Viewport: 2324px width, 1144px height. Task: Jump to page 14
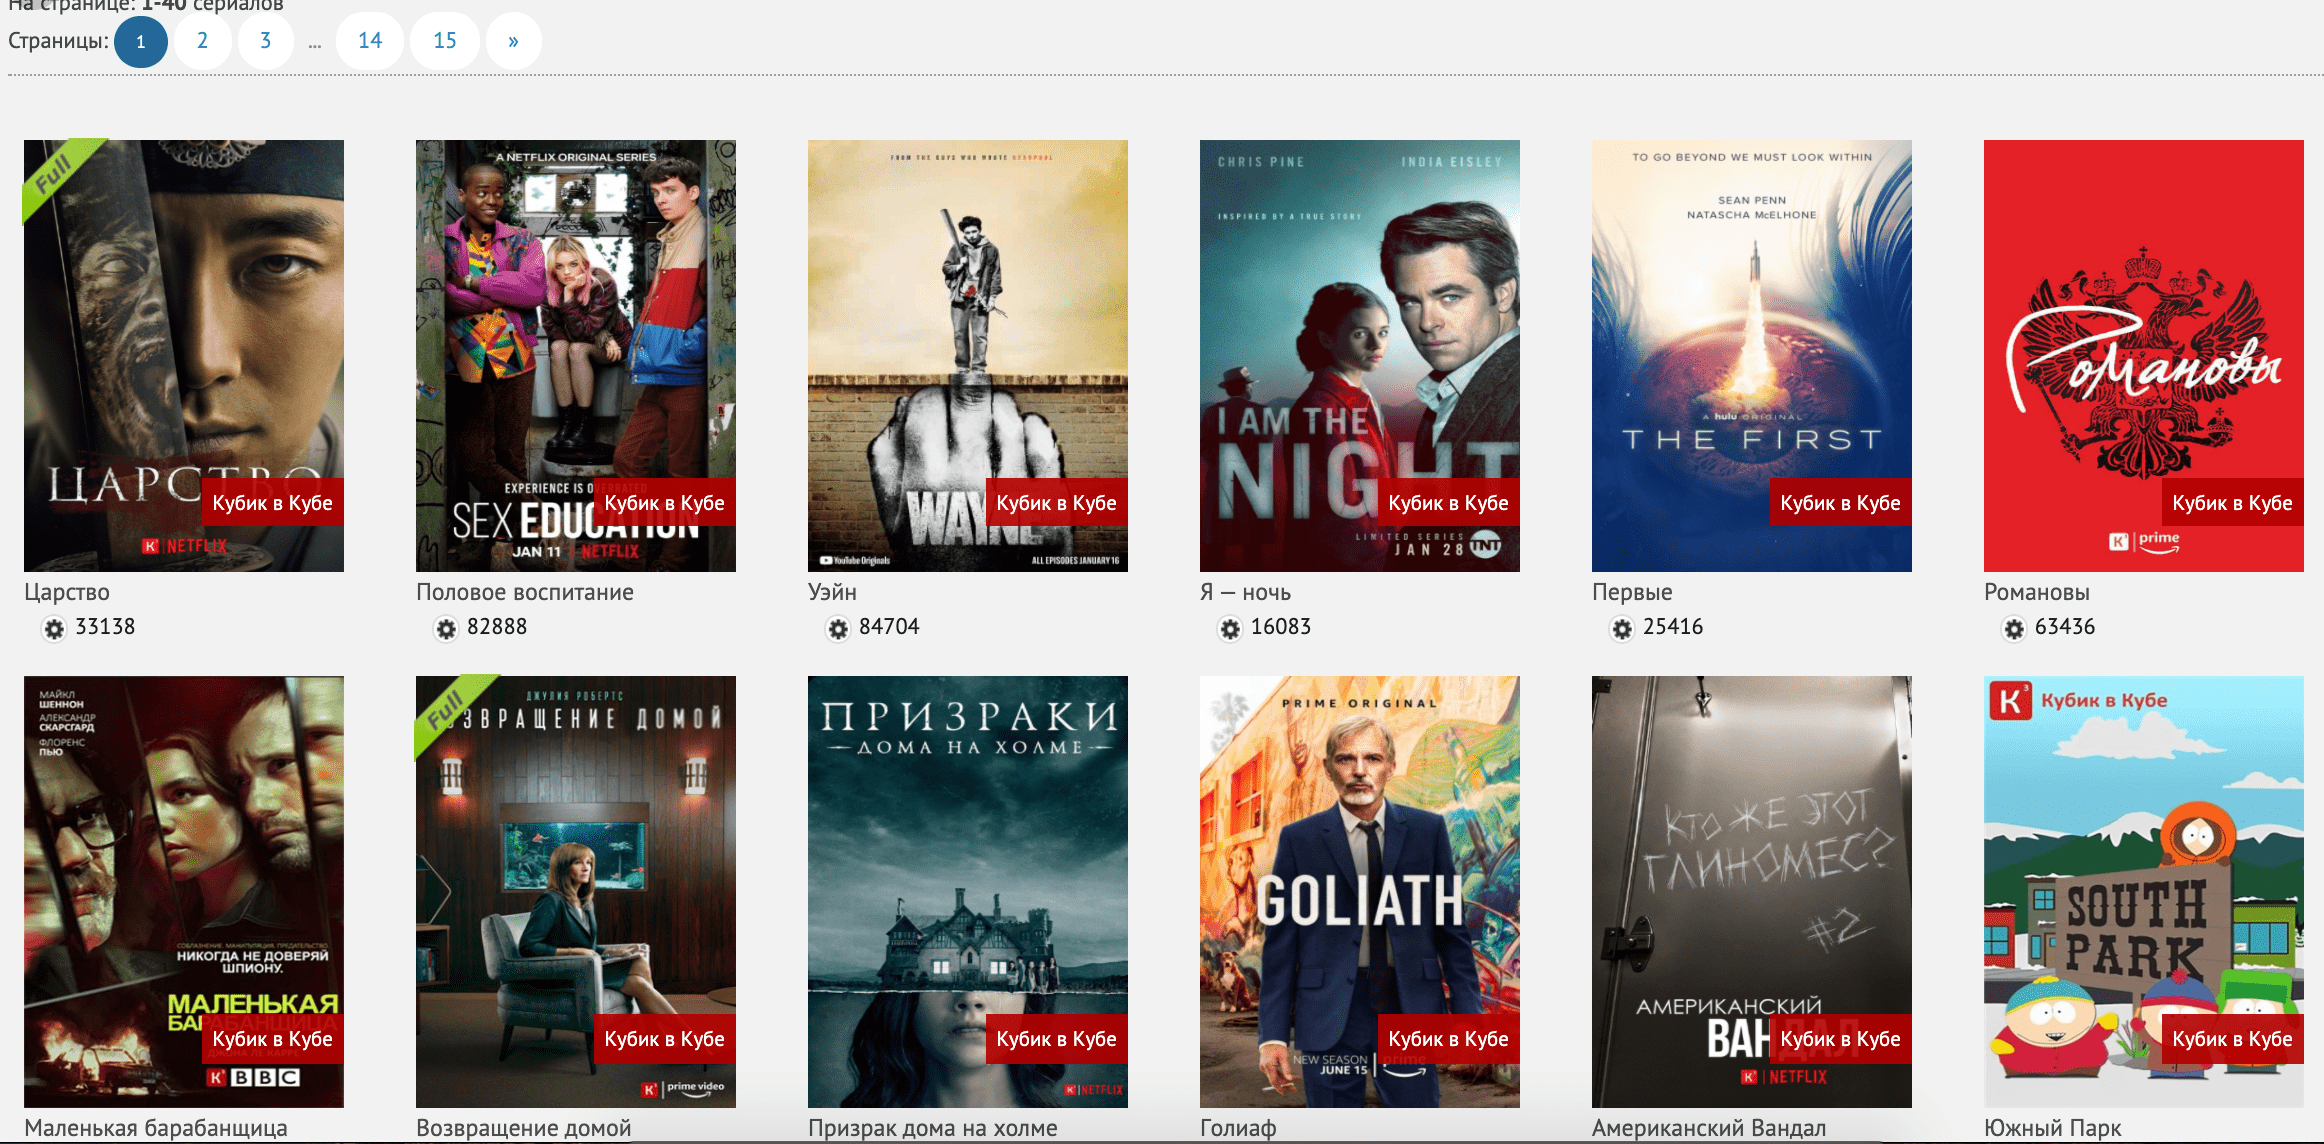pyautogui.click(x=370, y=41)
